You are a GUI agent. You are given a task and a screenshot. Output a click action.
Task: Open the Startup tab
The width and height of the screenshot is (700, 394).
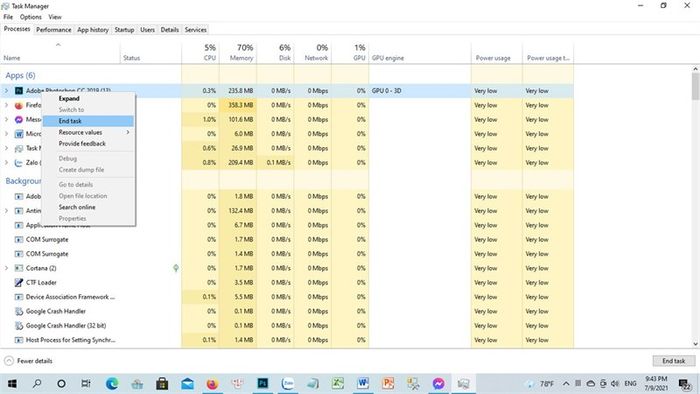124,29
